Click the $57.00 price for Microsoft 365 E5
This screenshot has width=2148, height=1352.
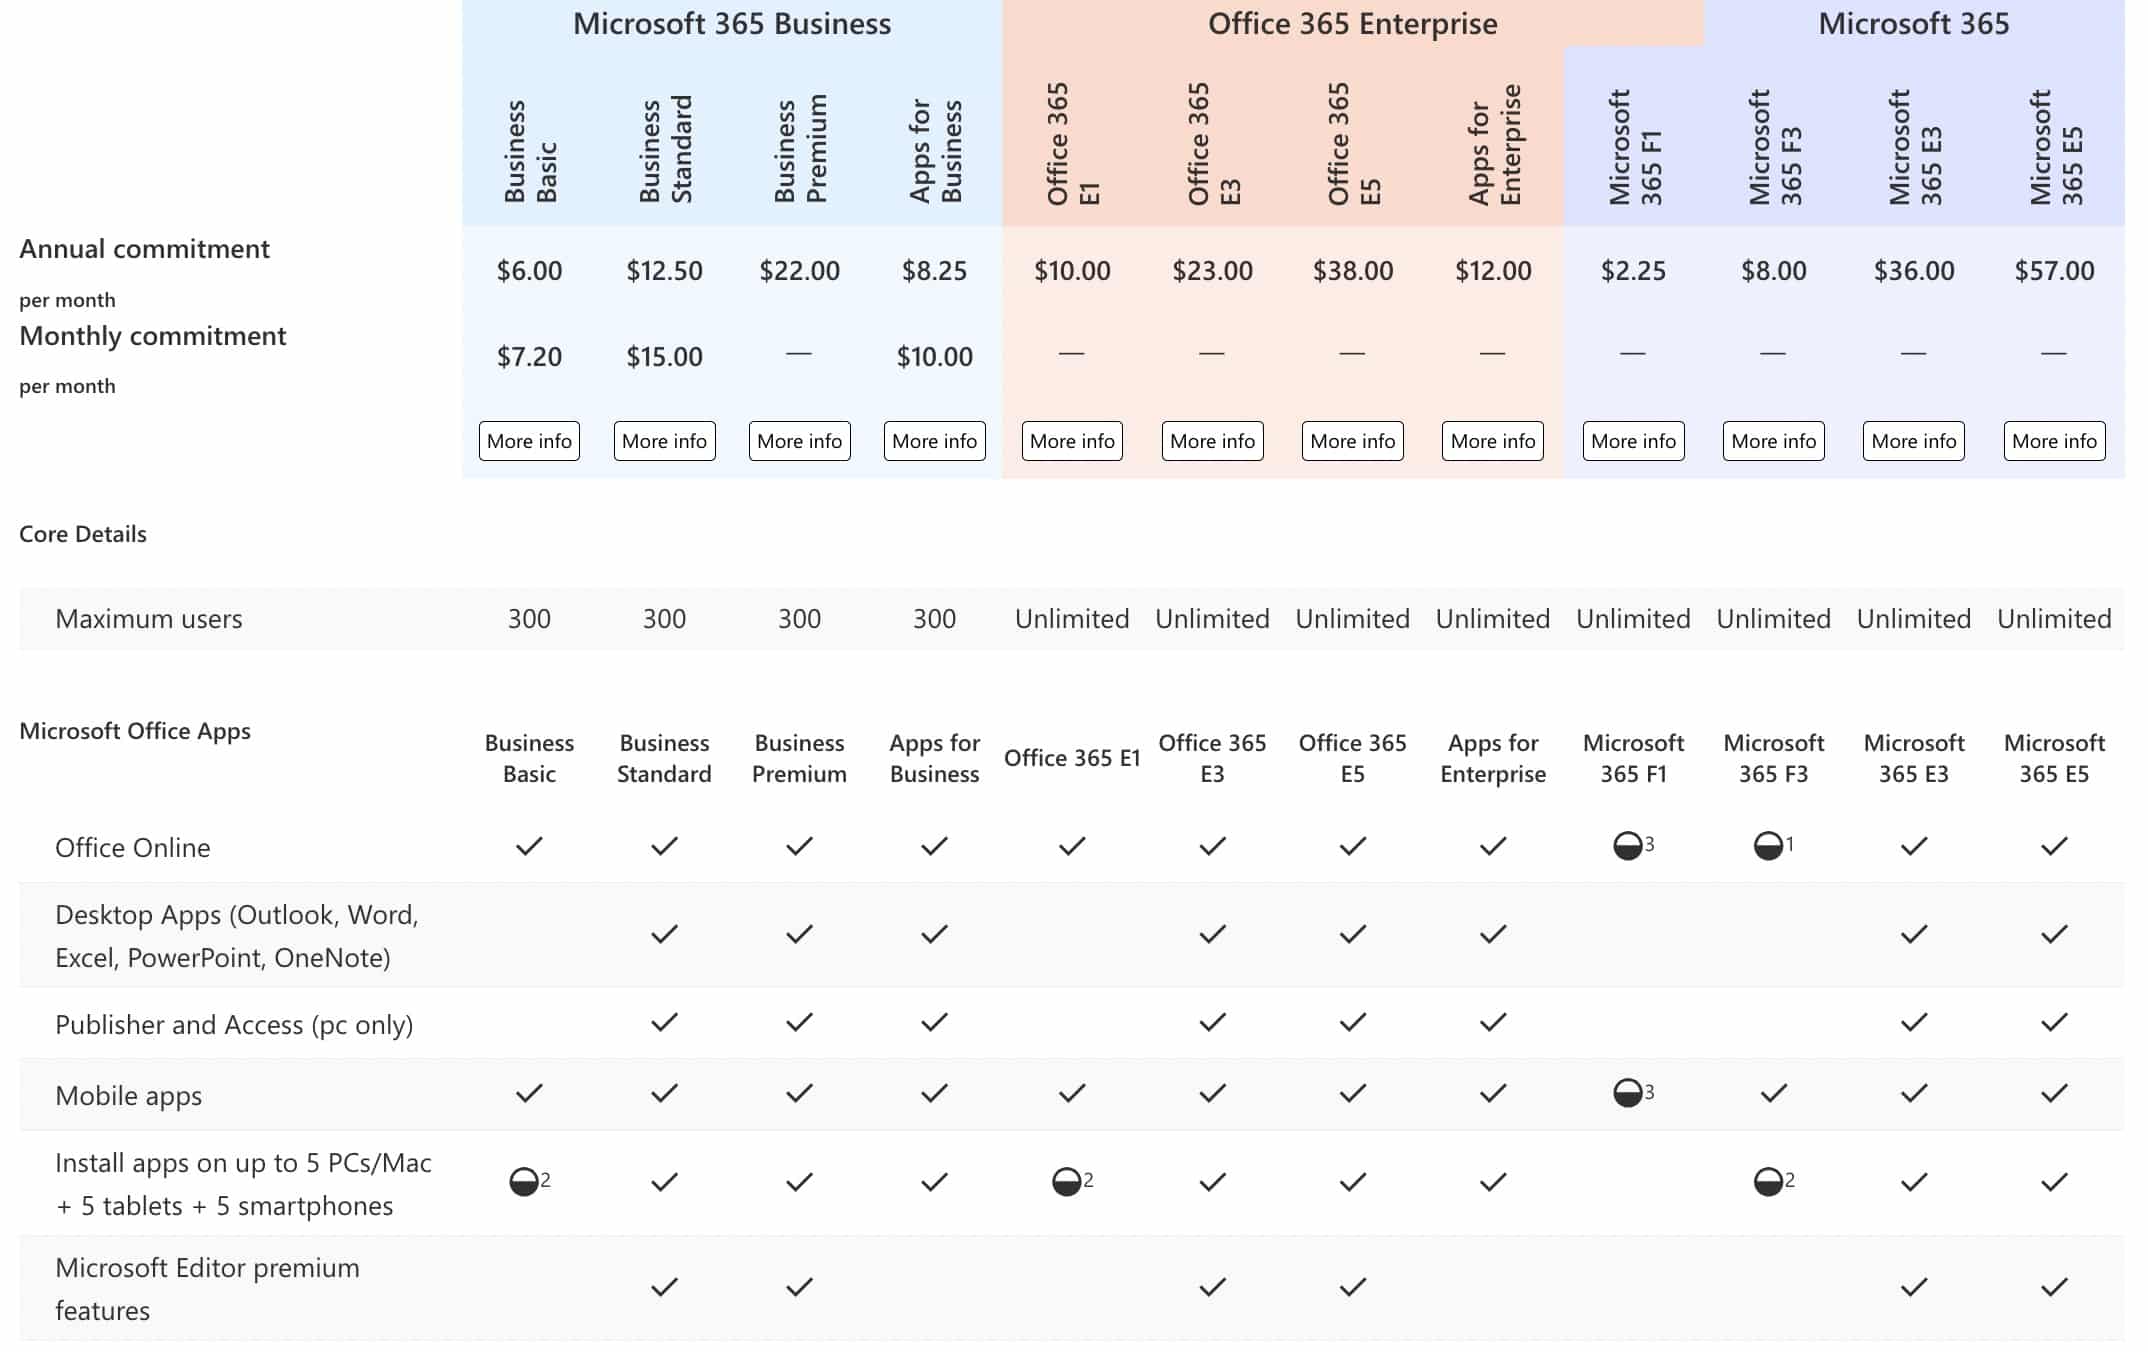[2053, 269]
